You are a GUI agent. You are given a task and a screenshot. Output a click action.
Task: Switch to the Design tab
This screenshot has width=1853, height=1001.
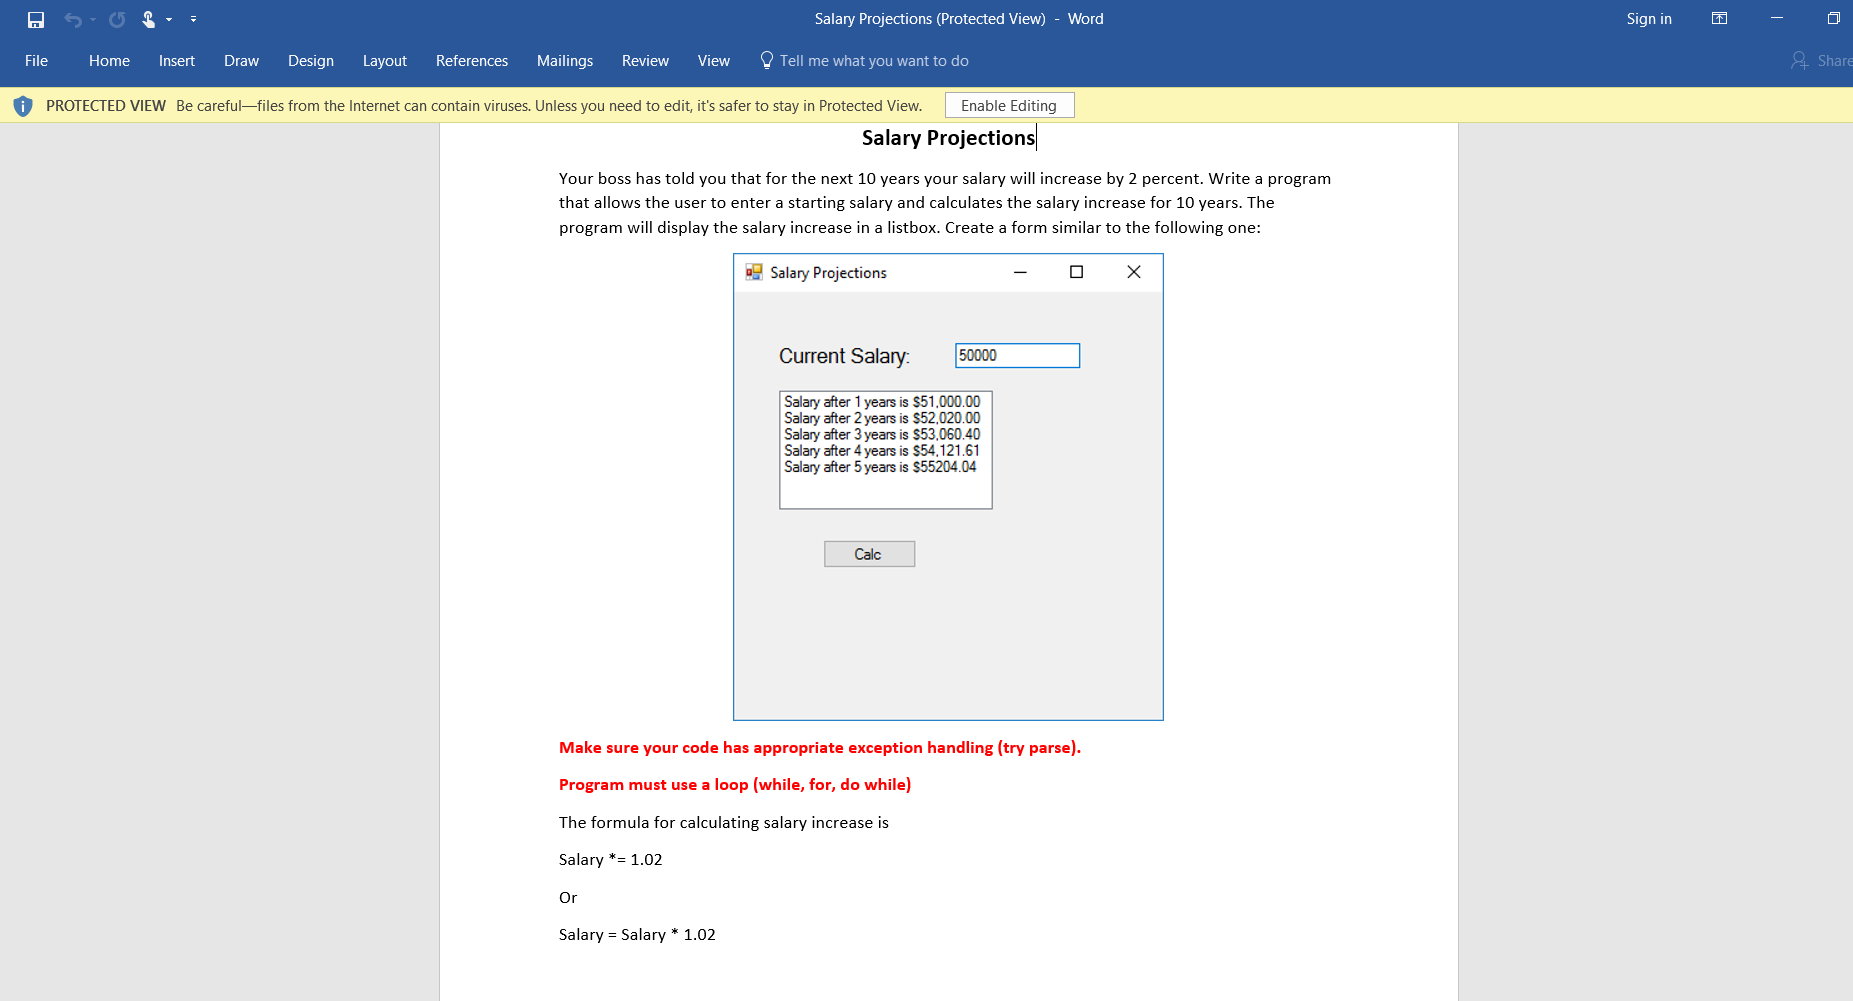(310, 61)
